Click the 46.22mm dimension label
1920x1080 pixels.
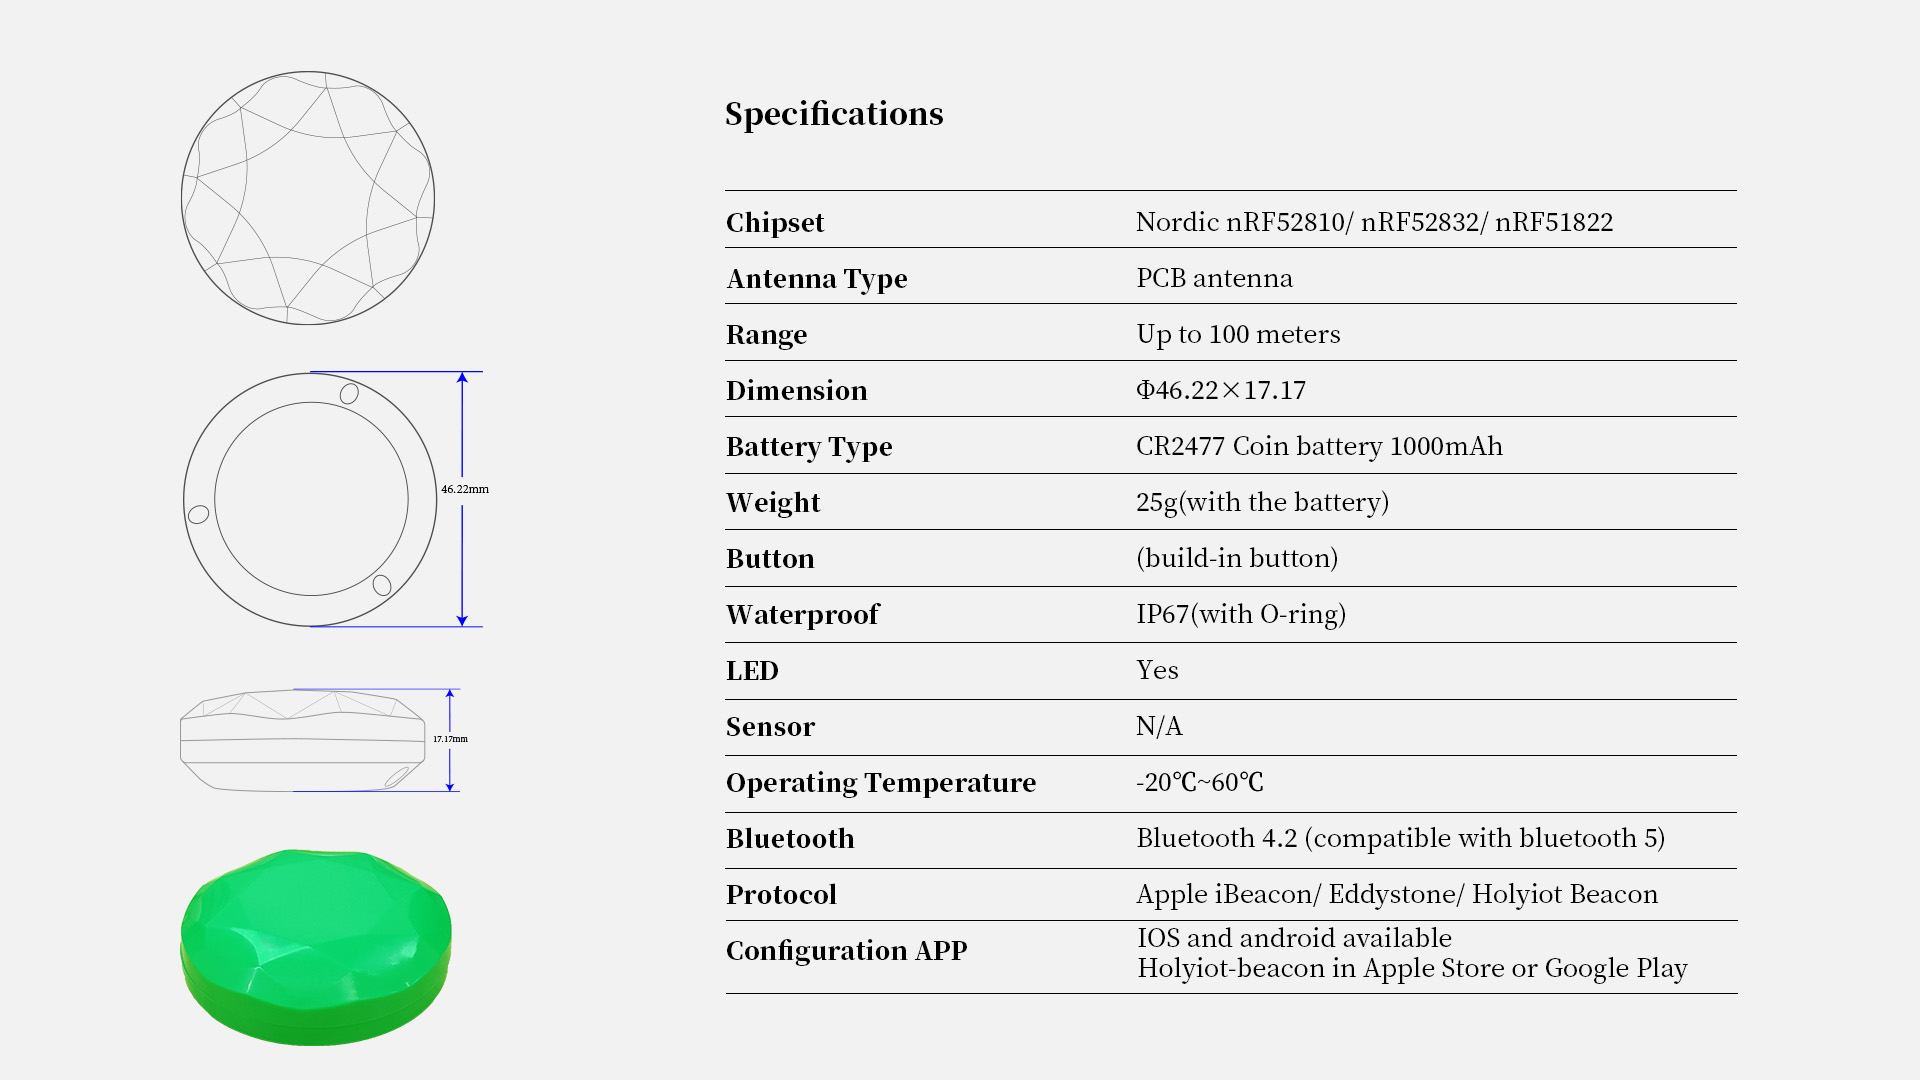(x=465, y=489)
